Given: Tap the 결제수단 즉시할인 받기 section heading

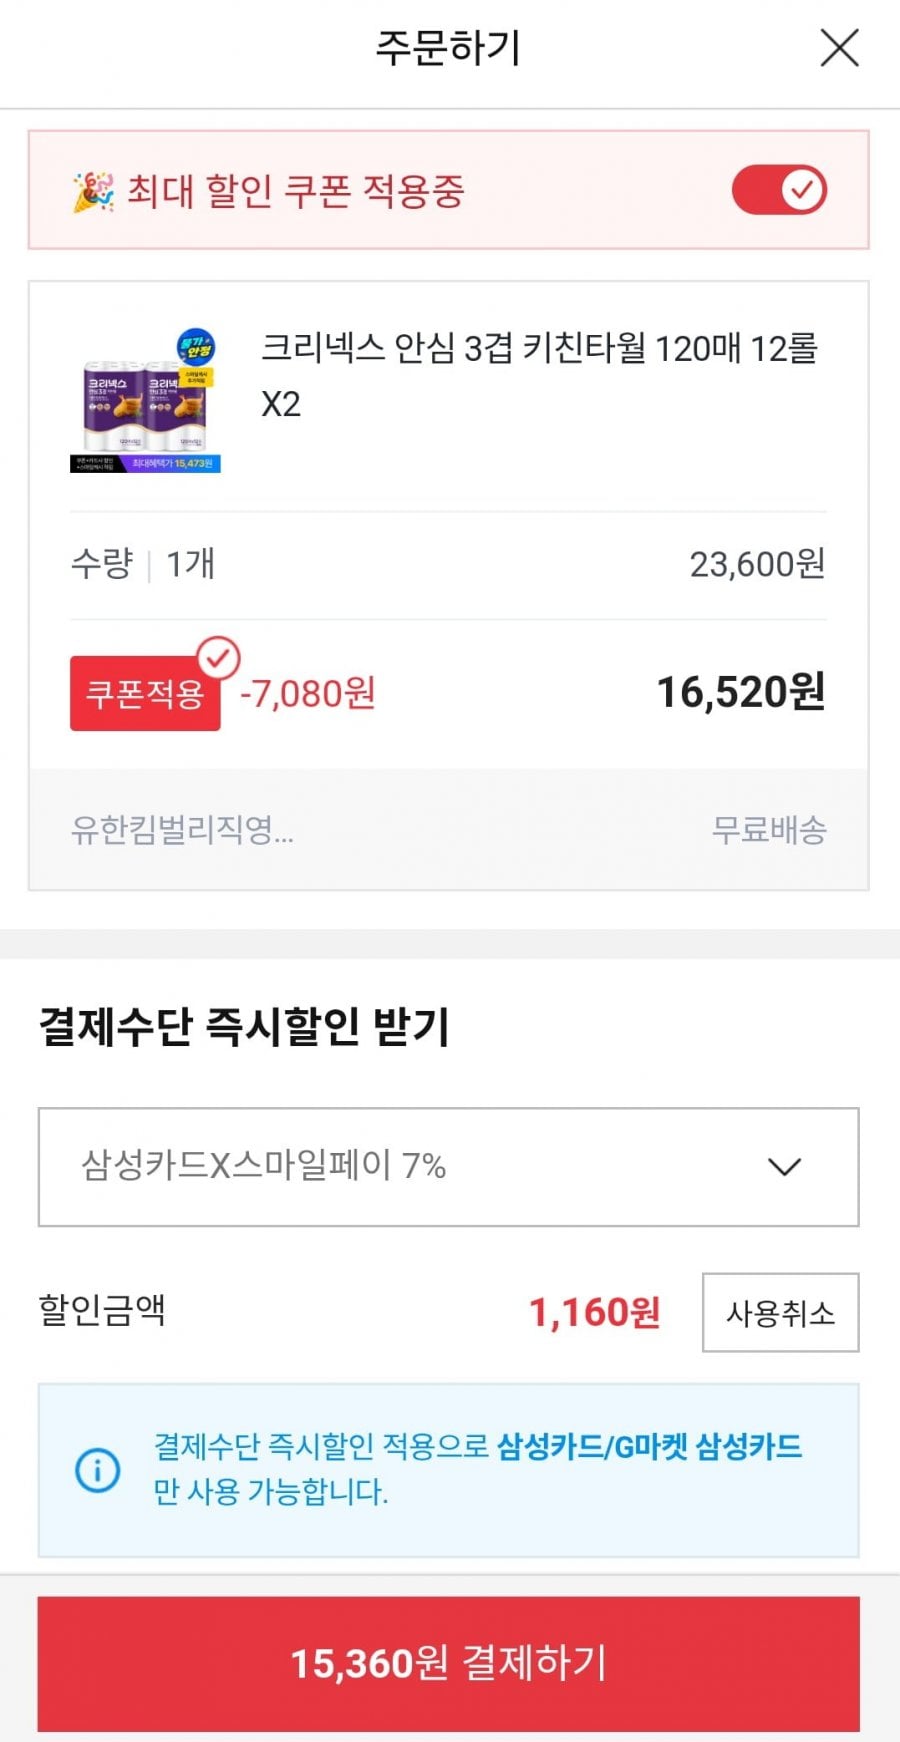Looking at the screenshot, I should (x=244, y=1027).
